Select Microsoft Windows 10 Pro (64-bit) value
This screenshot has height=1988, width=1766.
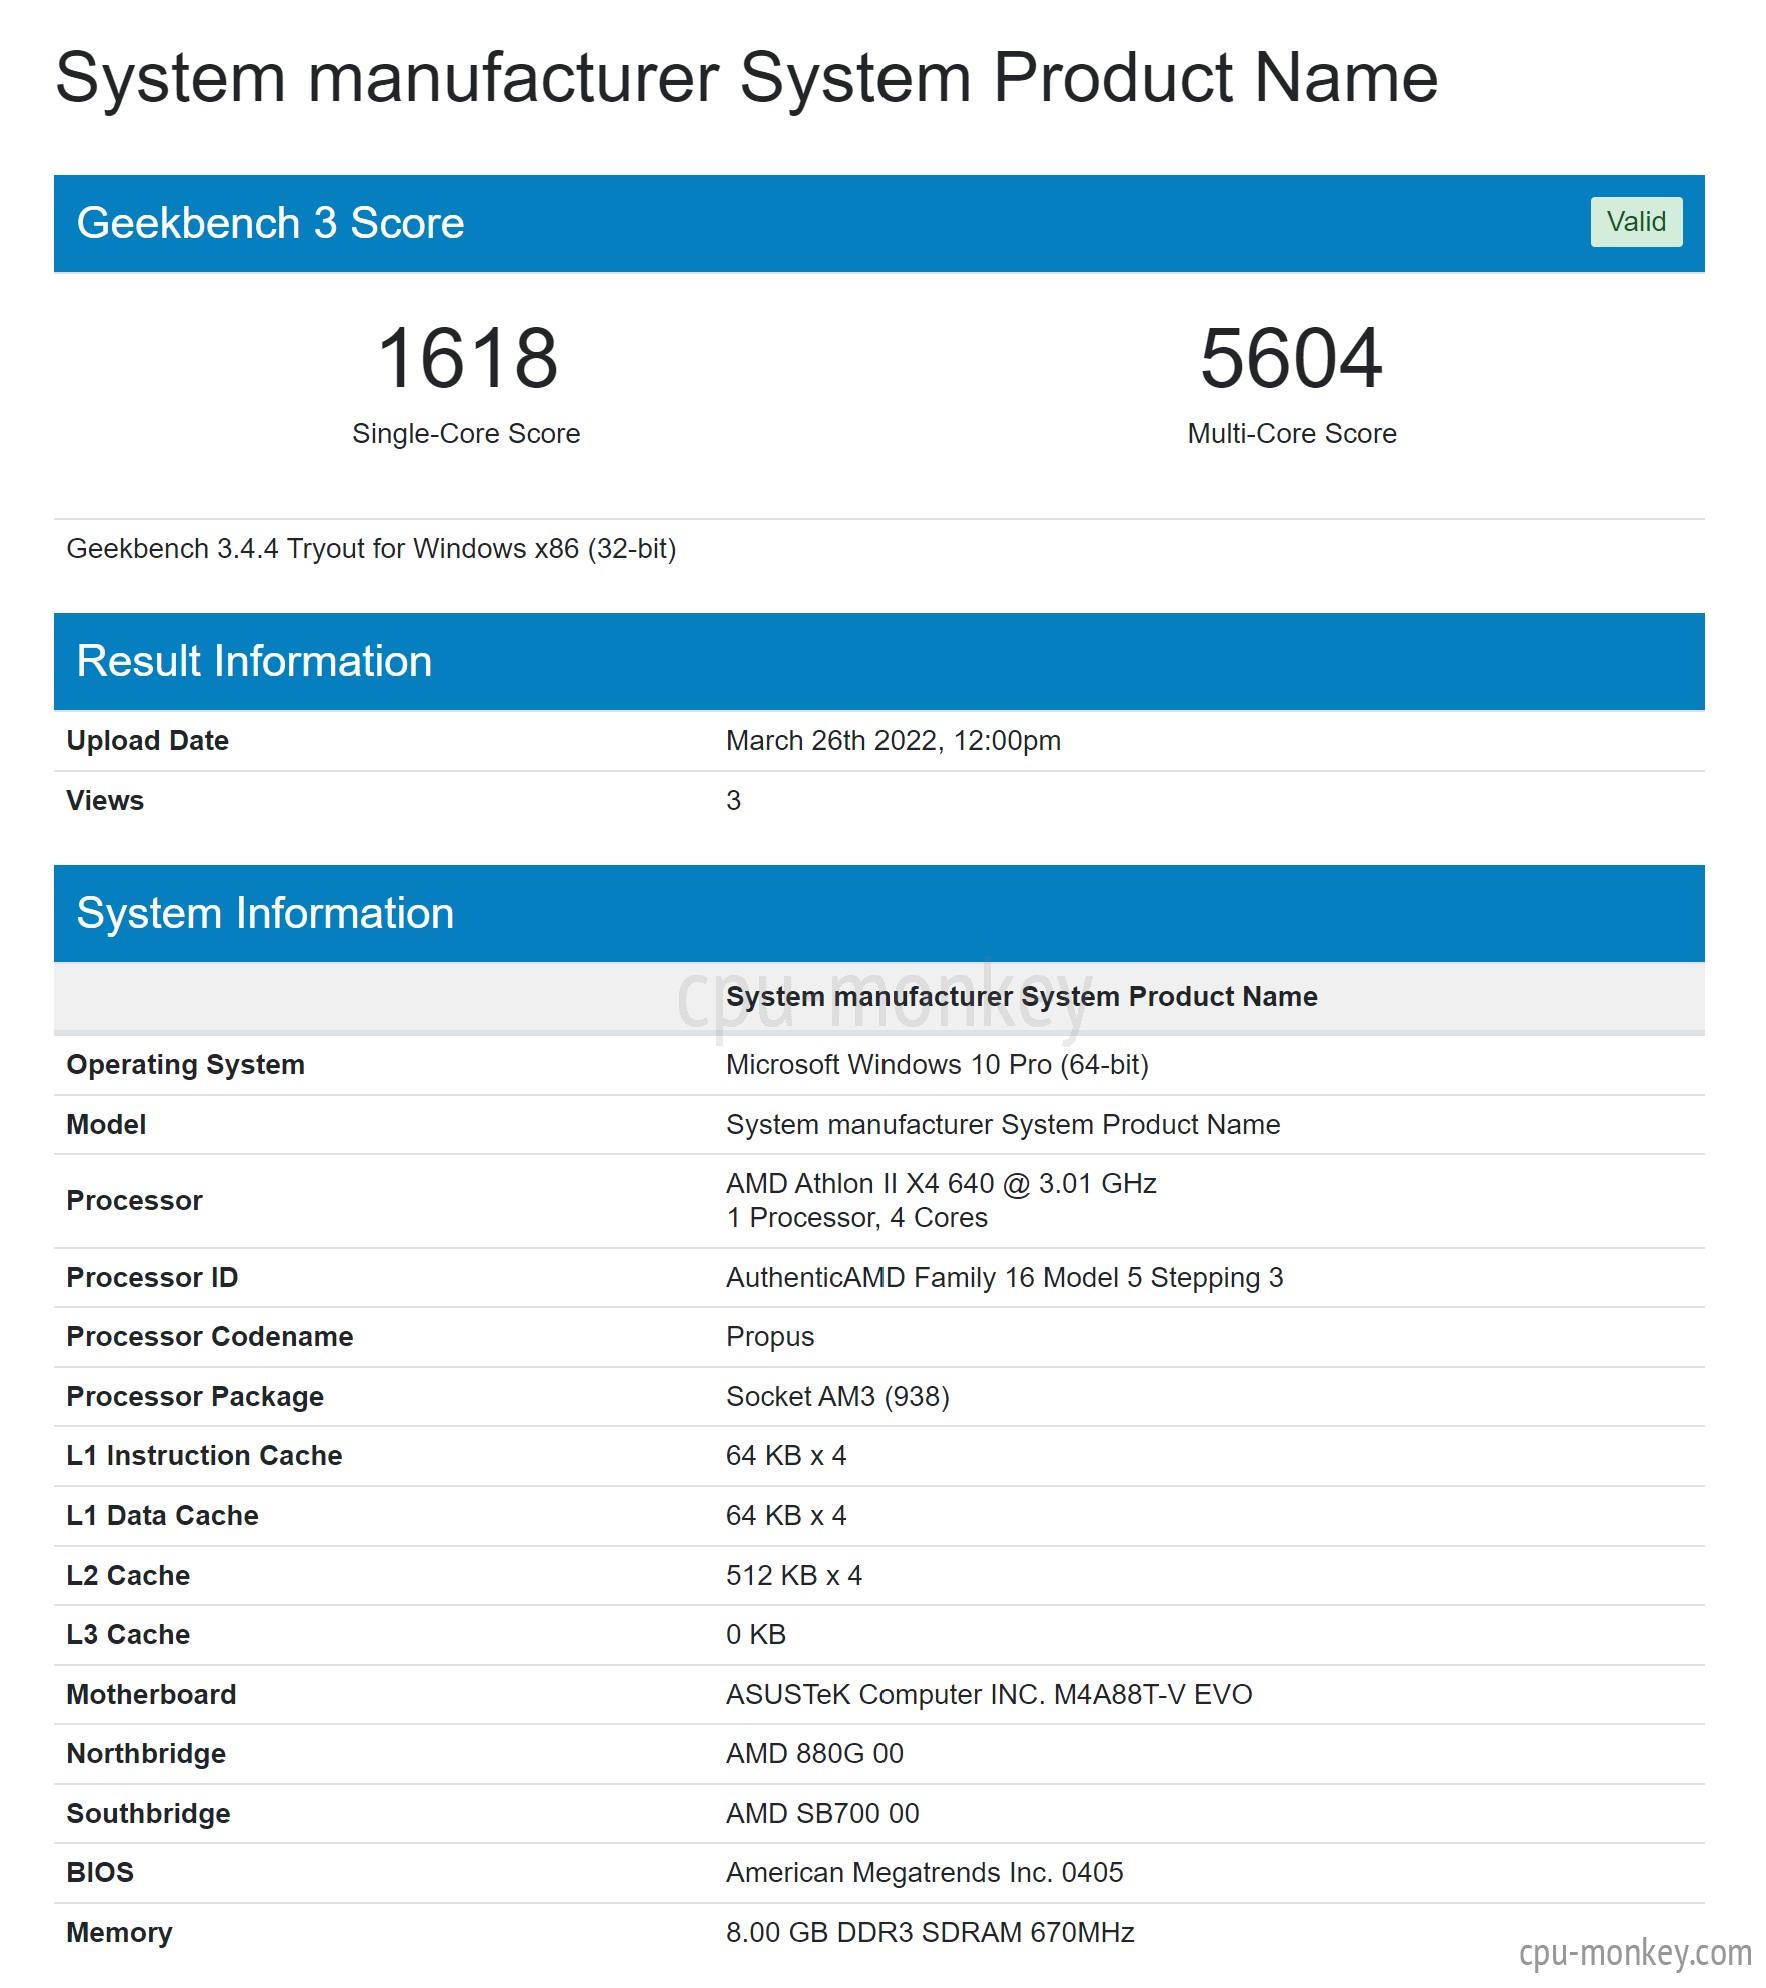pyautogui.click(x=938, y=1065)
